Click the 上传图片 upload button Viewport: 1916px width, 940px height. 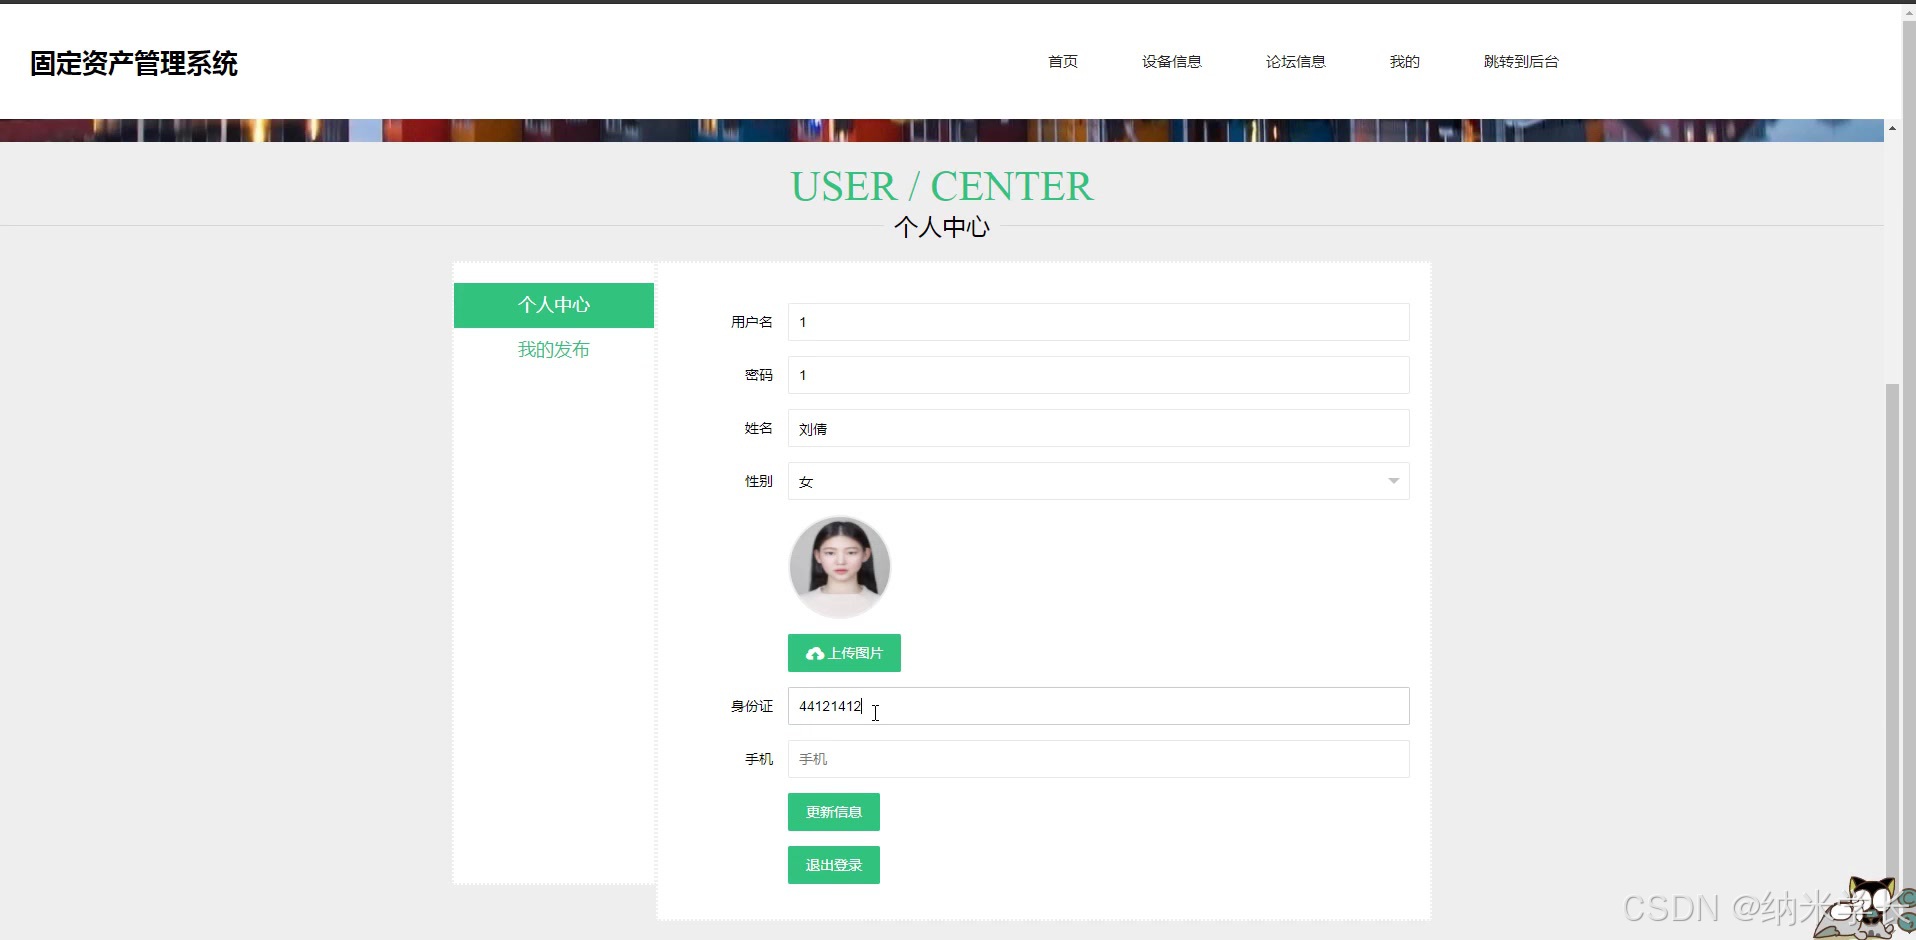pos(844,653)
